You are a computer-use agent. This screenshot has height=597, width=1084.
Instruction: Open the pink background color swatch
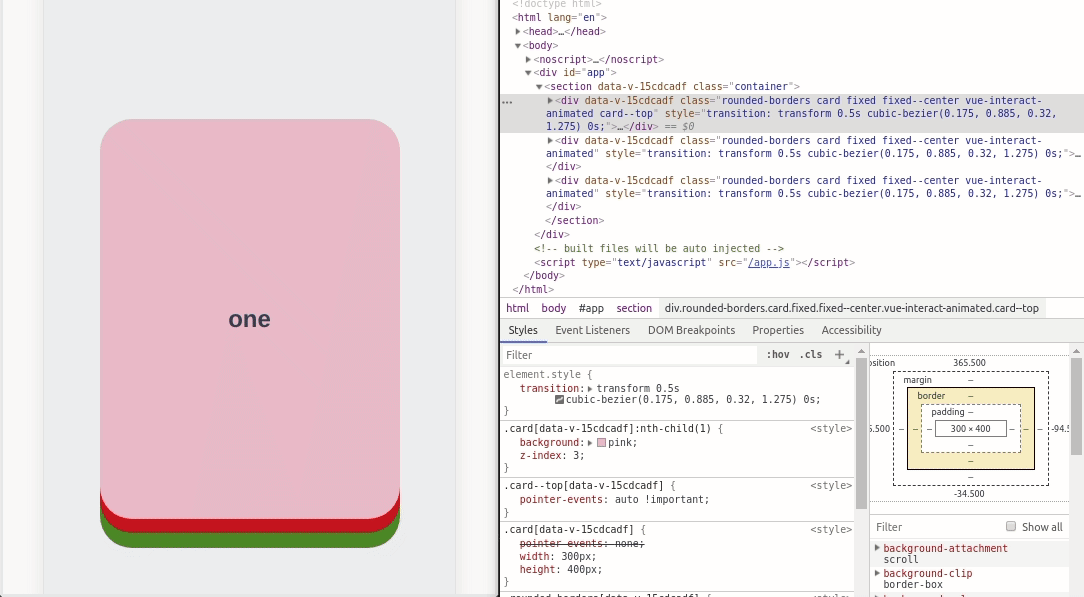(601, 442)
